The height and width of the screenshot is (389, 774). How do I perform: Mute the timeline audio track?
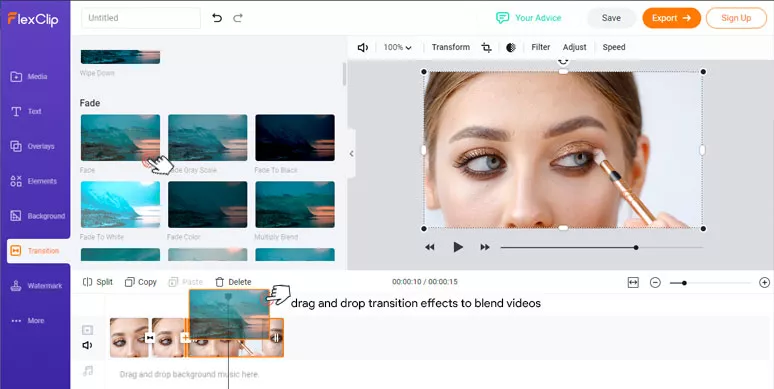(x=87, y=345)
